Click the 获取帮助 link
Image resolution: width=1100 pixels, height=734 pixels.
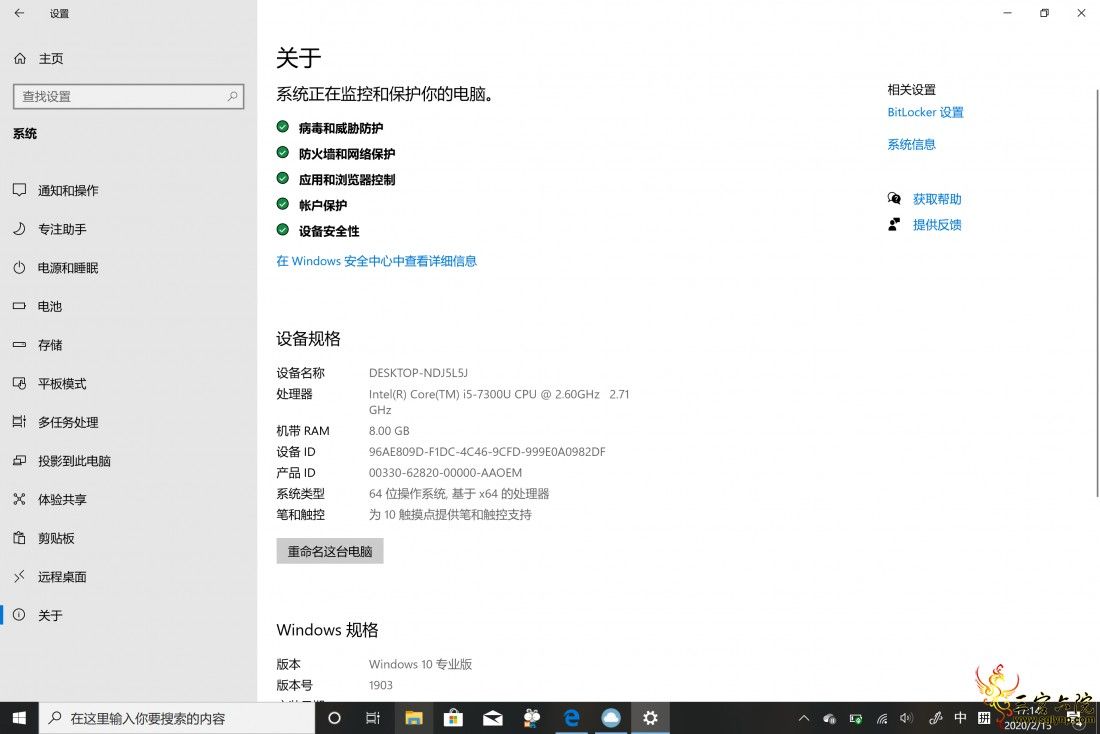937,199
